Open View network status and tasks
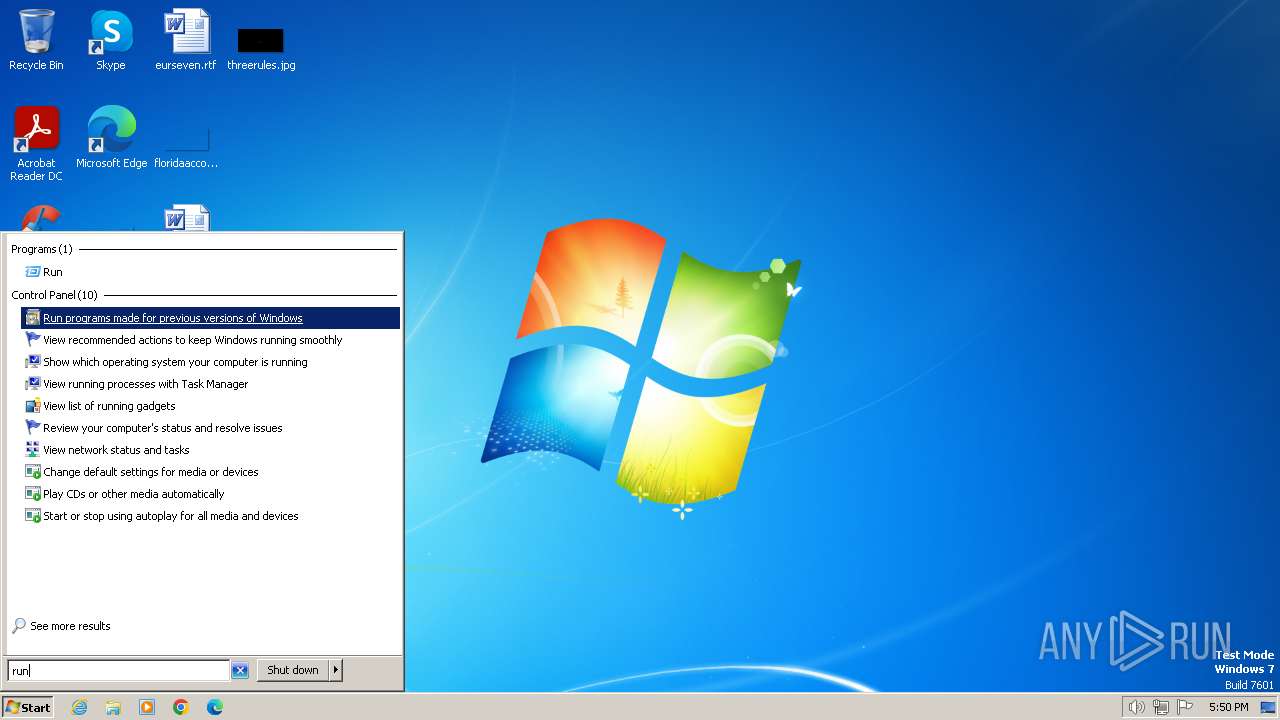This screenshot has height=720, width=1280. pyautogui.click(x=211, y=450)
